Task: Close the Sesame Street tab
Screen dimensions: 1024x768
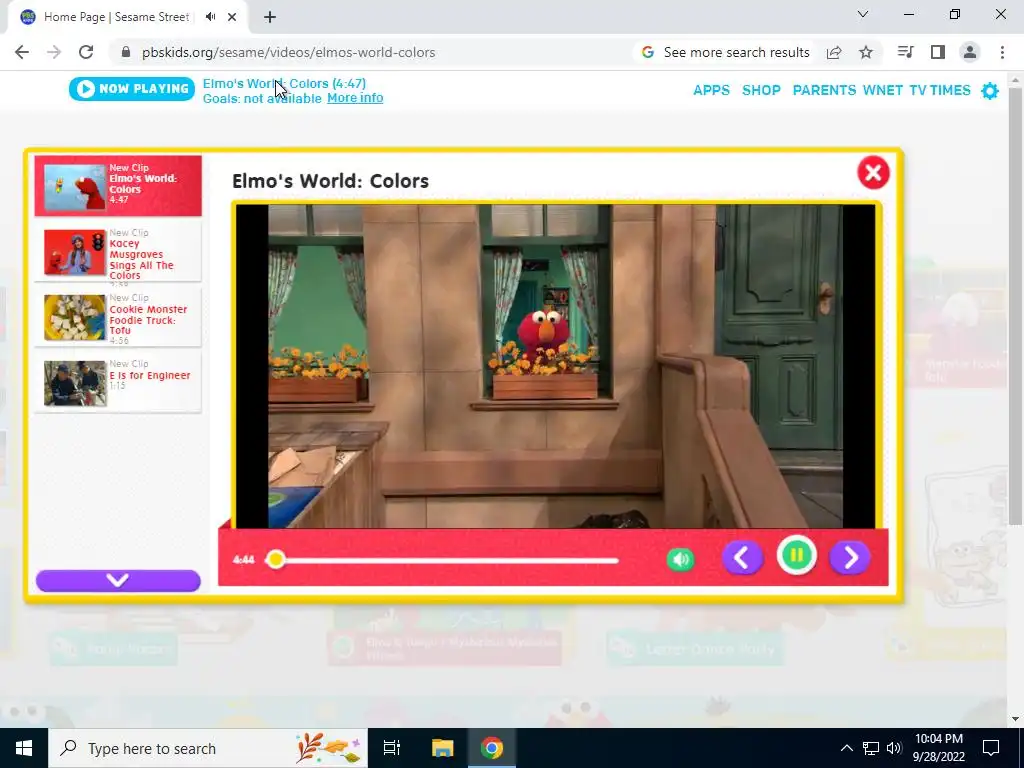Action: (x=232, y=17)
